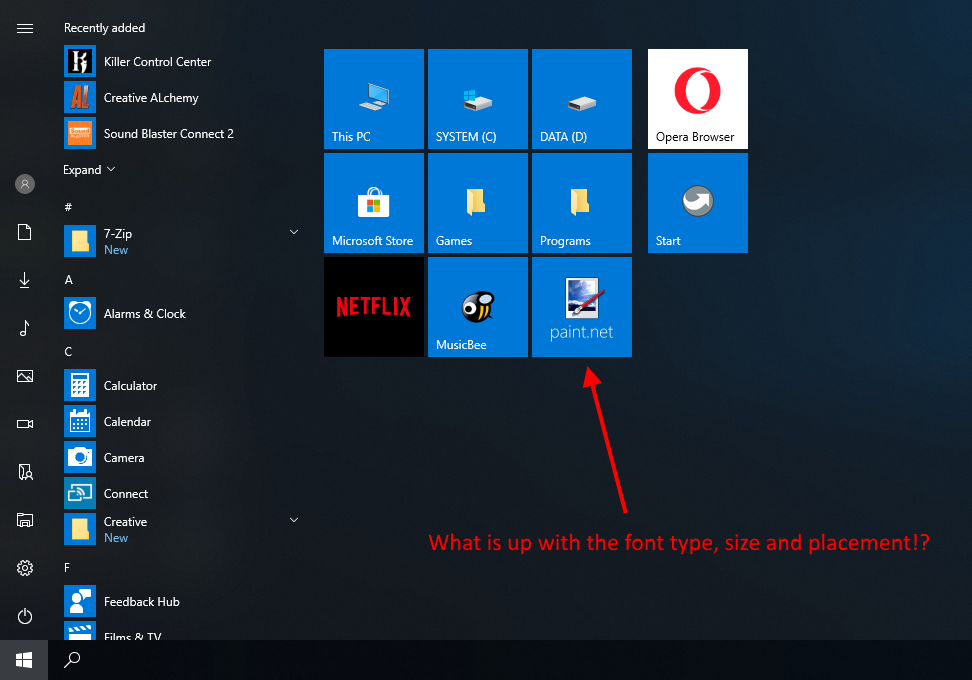Open Killer Control Center
The image size is (972, 680).
click(x=158, y=61)
